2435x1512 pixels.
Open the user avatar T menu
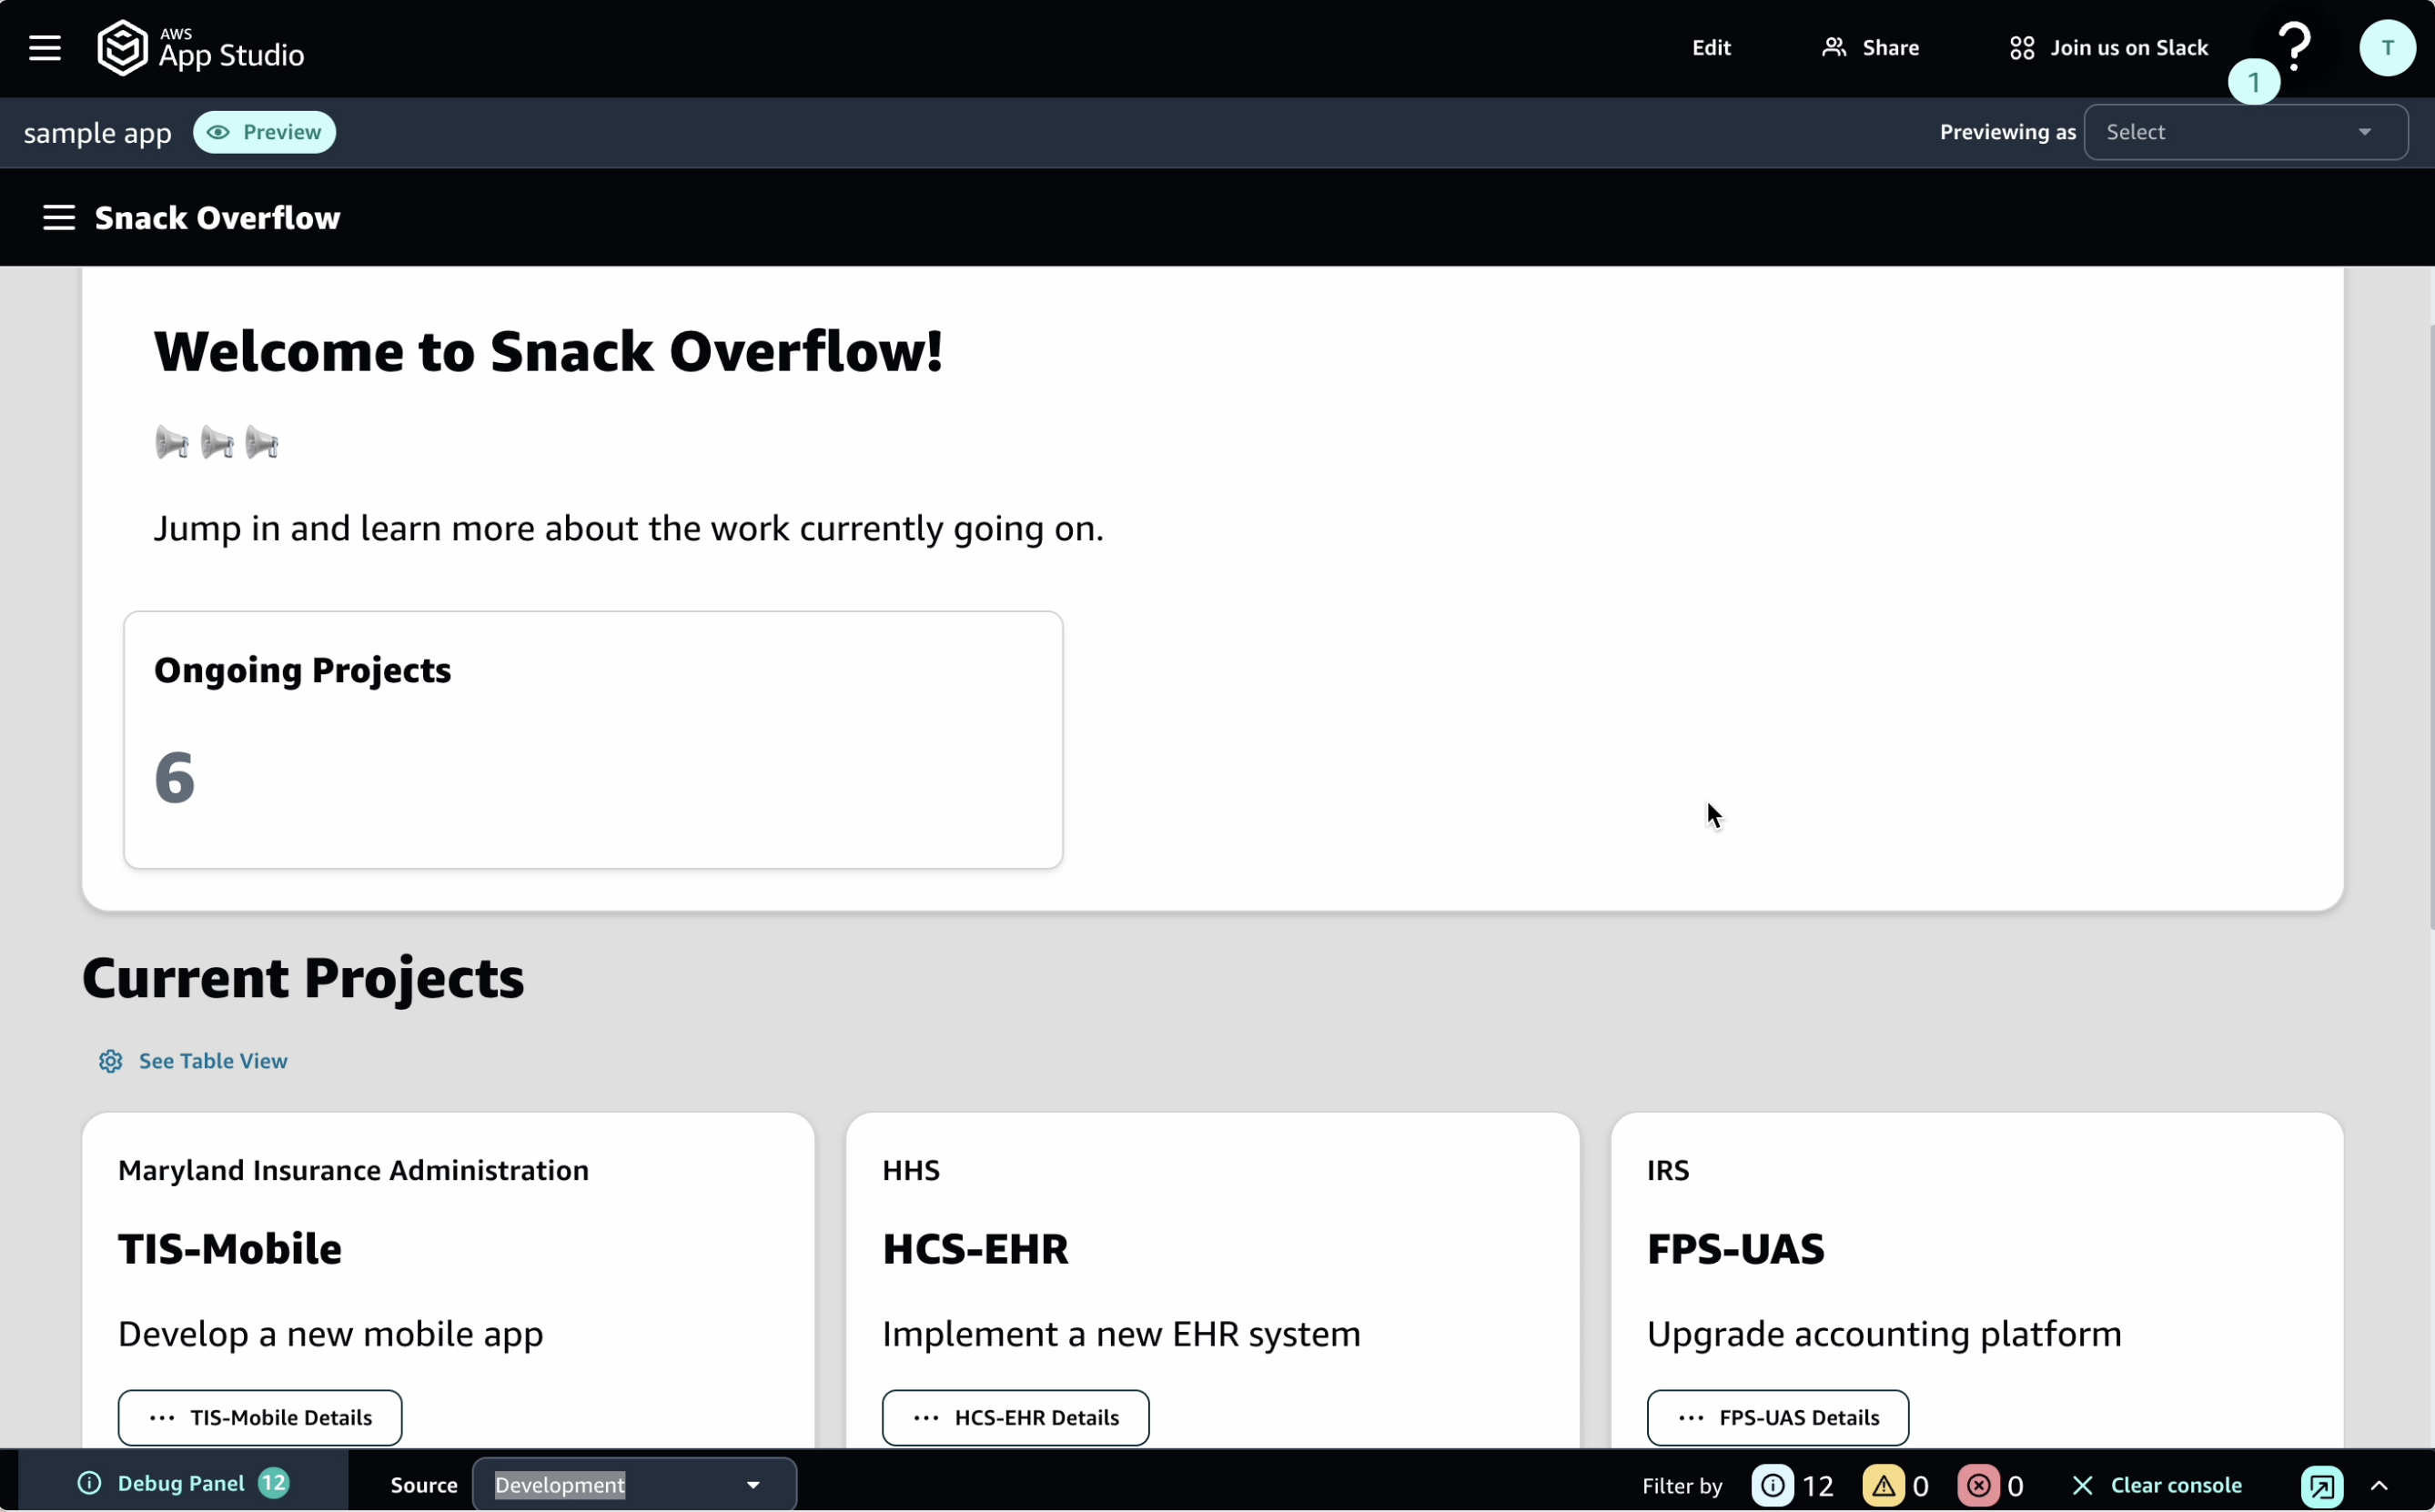[x=2387, y=48]
